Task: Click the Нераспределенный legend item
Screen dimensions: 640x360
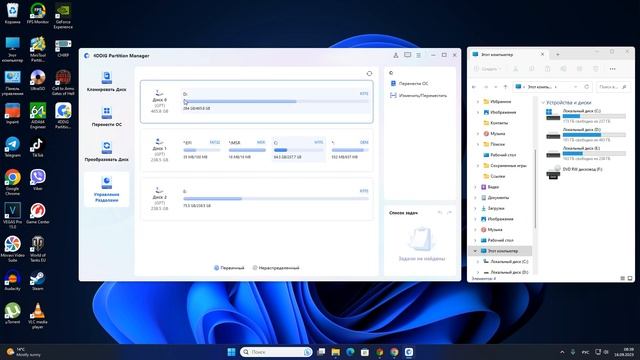Action: (x=276, y=268)
